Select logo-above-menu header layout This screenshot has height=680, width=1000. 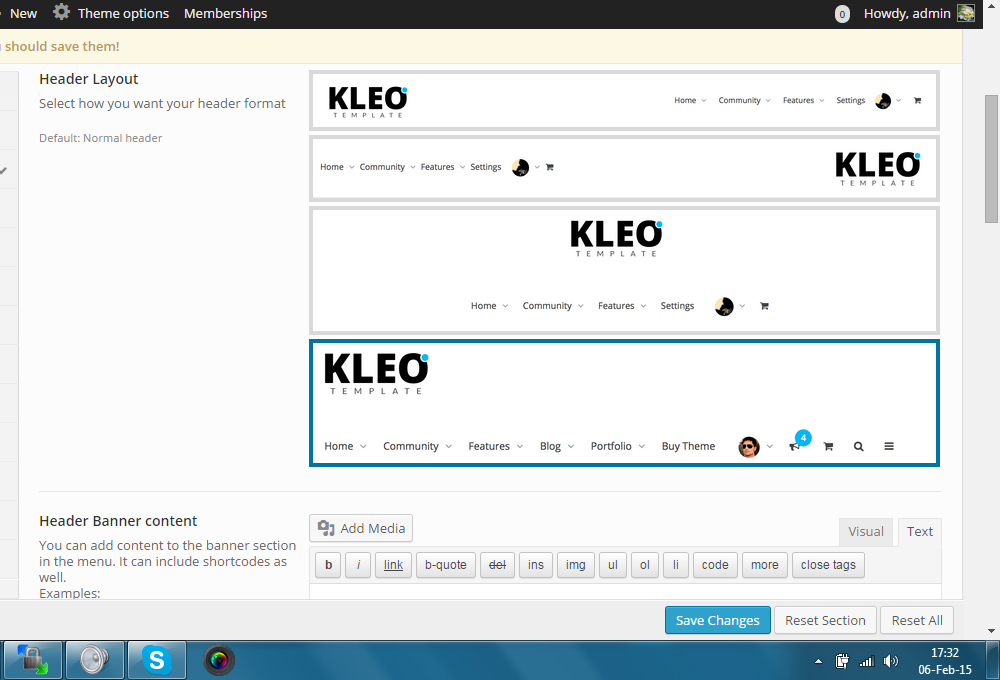coord(624,403)
